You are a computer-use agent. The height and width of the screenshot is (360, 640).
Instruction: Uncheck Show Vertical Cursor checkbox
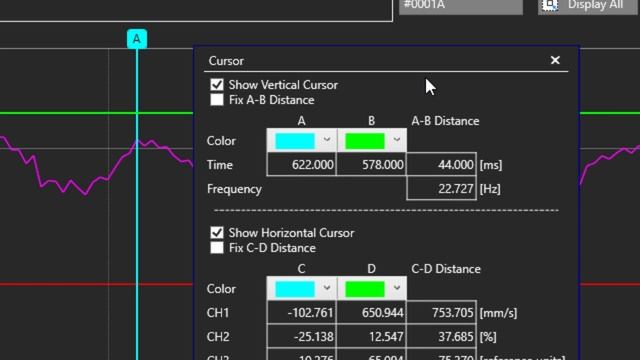tap(217, 85)
